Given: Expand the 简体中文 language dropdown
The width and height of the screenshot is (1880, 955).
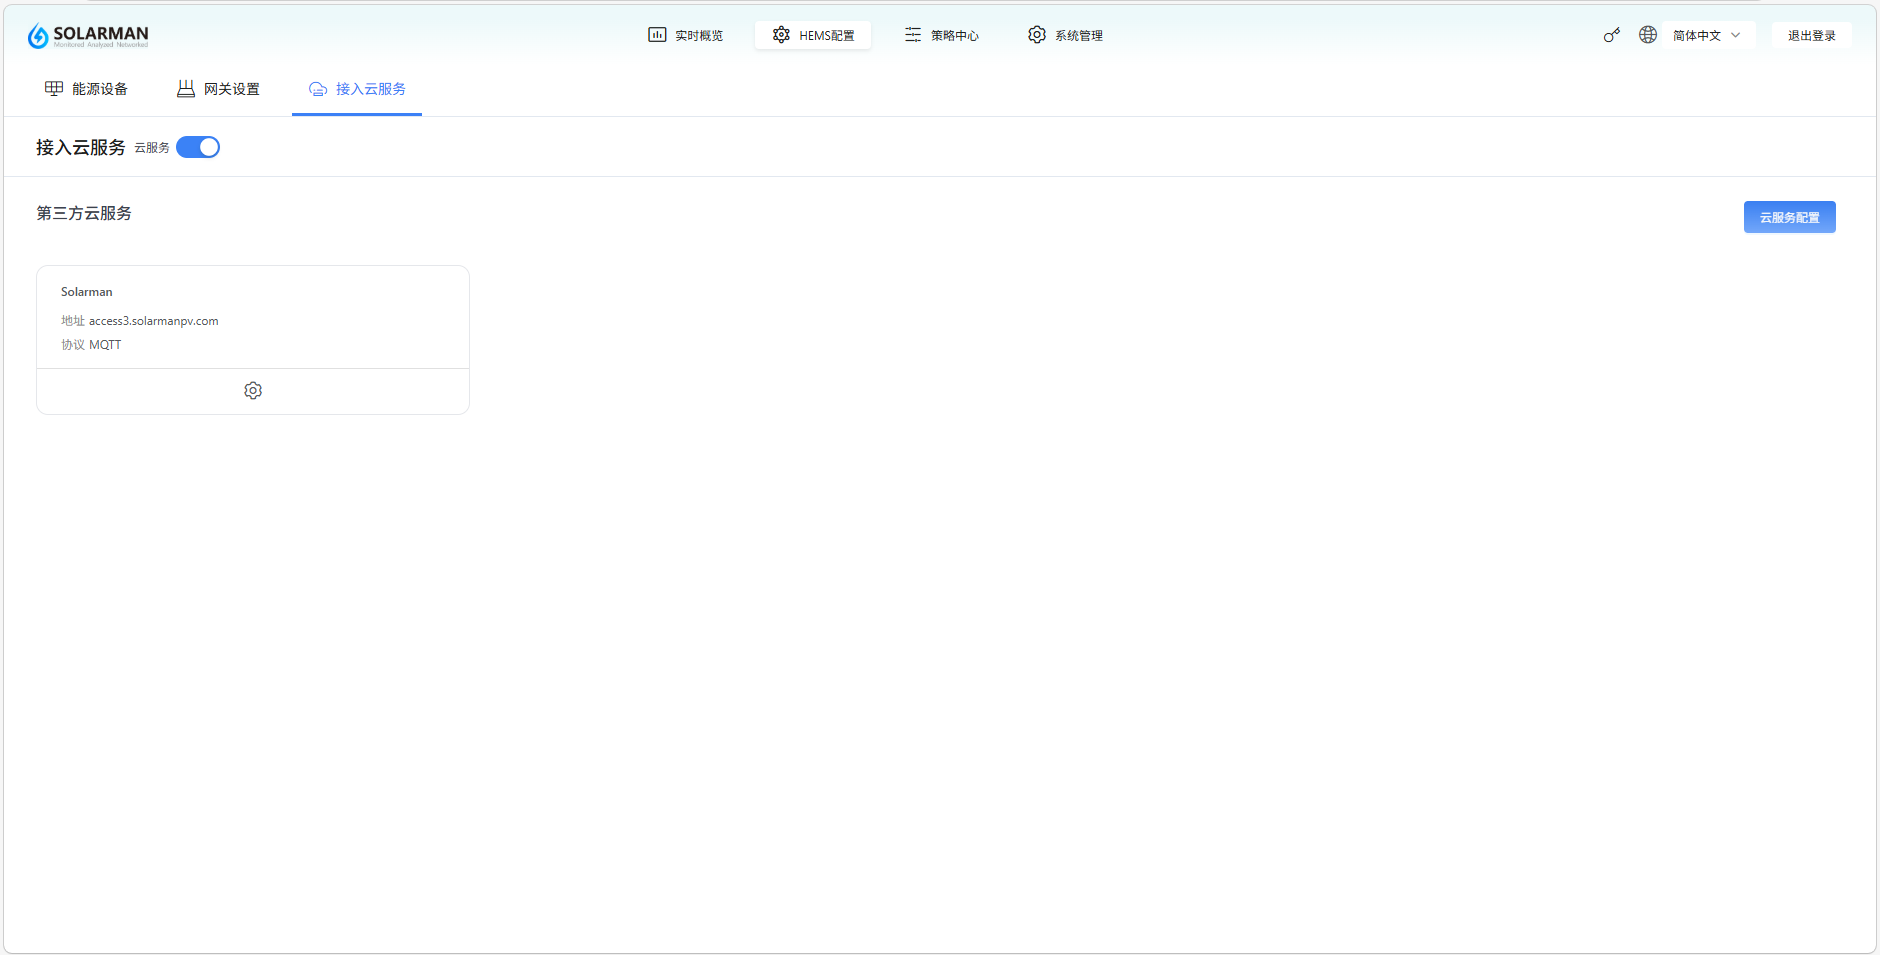Looking at the screenshot, I should [x=1707, y=35].
